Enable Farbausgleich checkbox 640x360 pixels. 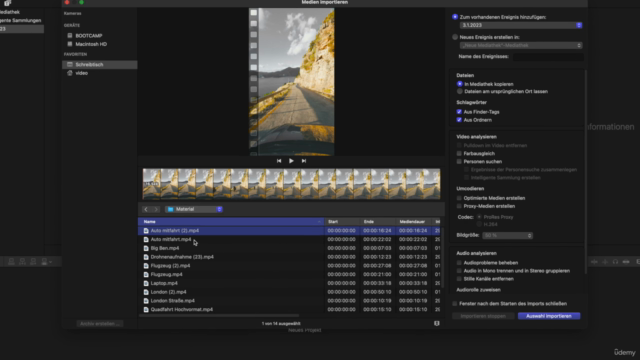459,153
